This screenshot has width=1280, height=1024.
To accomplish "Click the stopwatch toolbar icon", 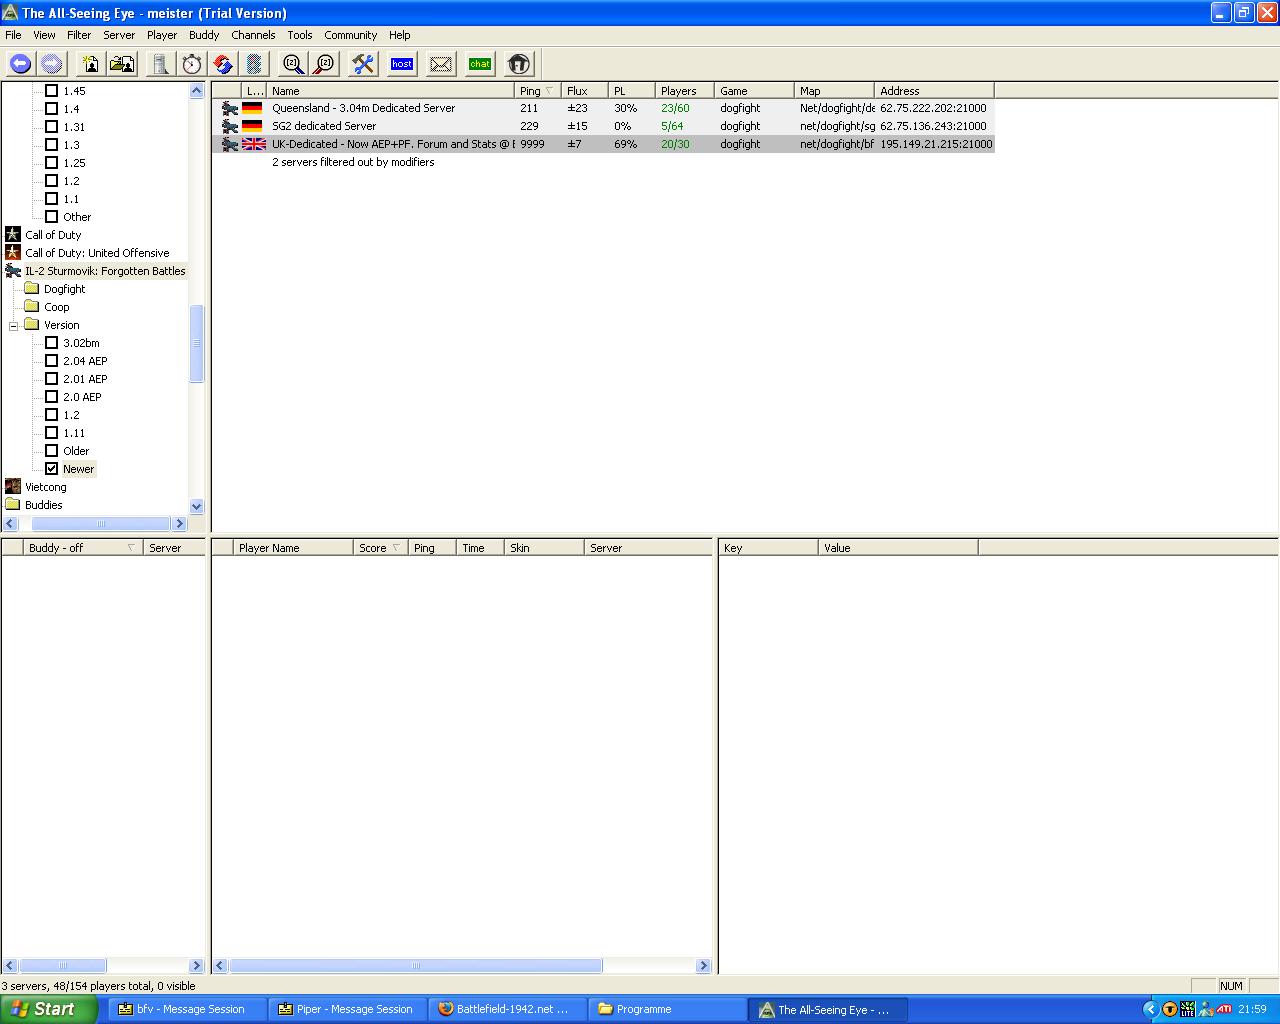I will (192, 64).
